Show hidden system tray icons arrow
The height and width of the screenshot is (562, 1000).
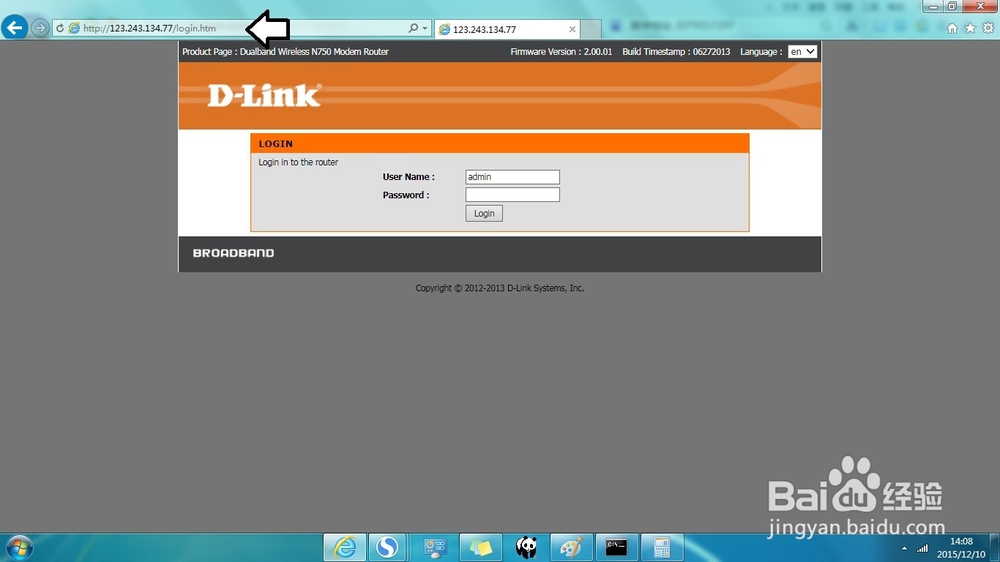904,549
